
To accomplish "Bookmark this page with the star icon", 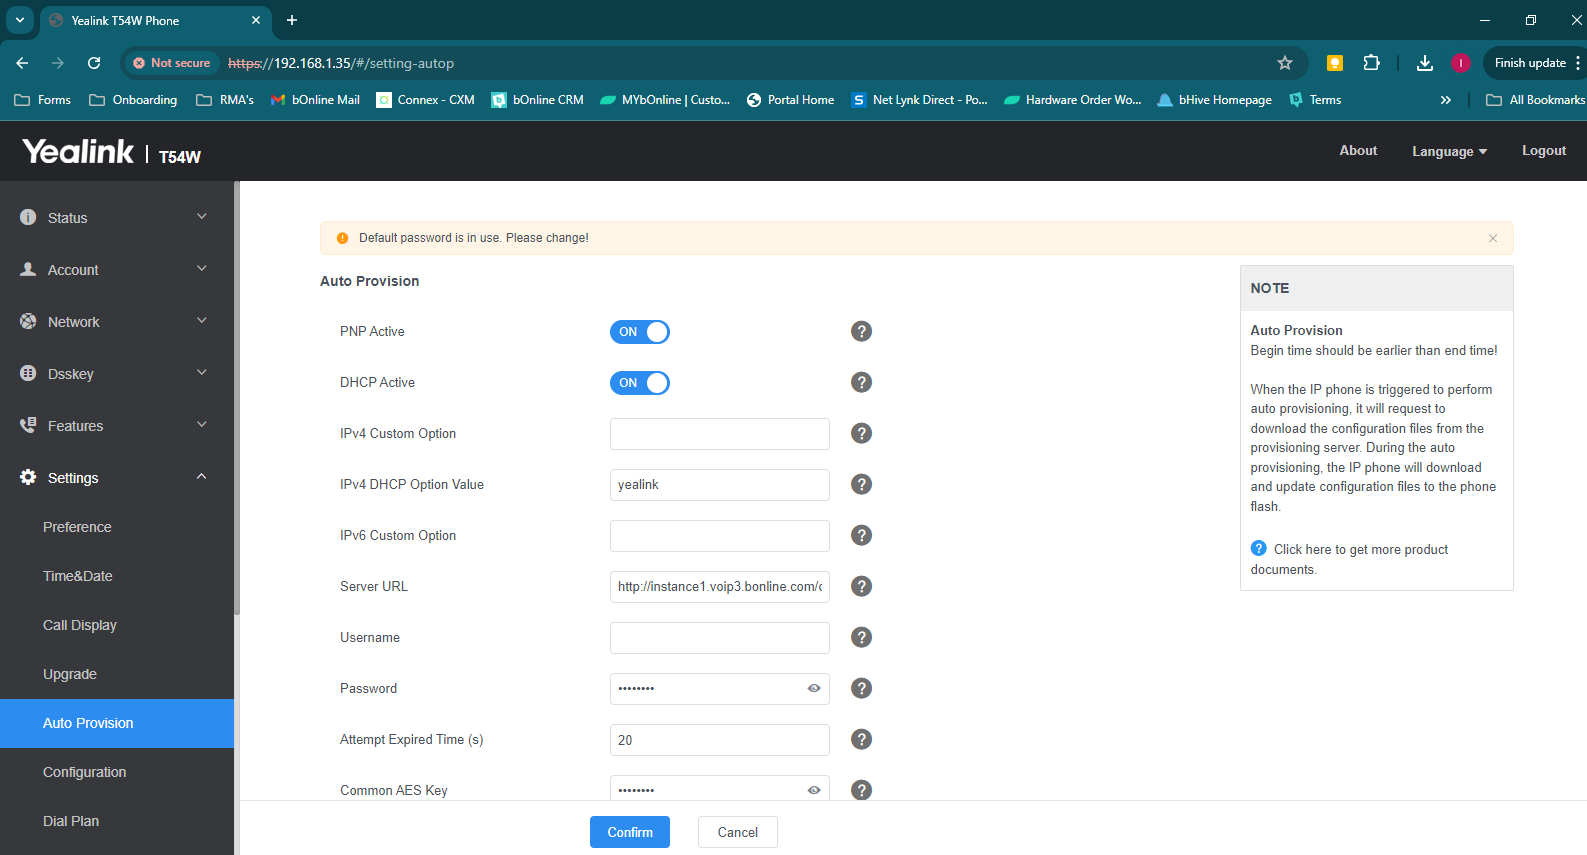I will pyautogui.click(x=1285, y=63).
